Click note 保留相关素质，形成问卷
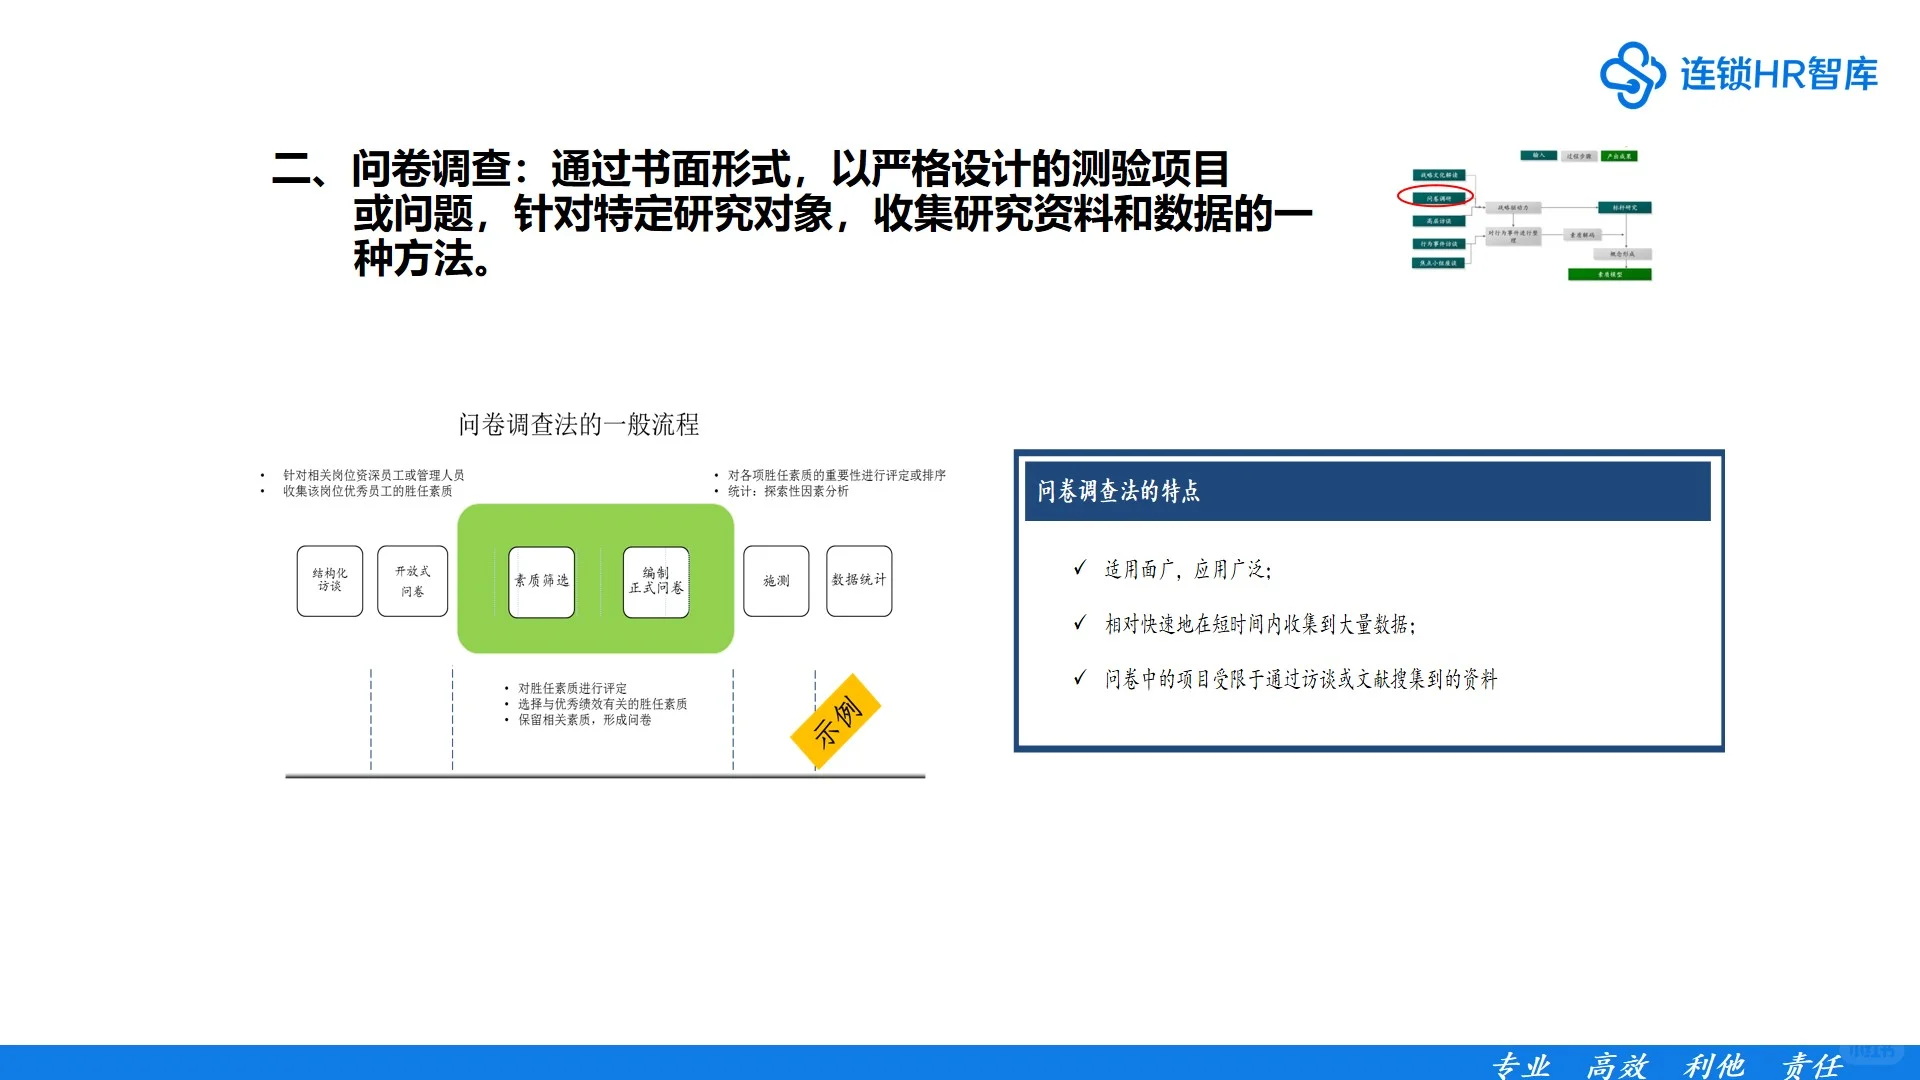 click(584, 720)
